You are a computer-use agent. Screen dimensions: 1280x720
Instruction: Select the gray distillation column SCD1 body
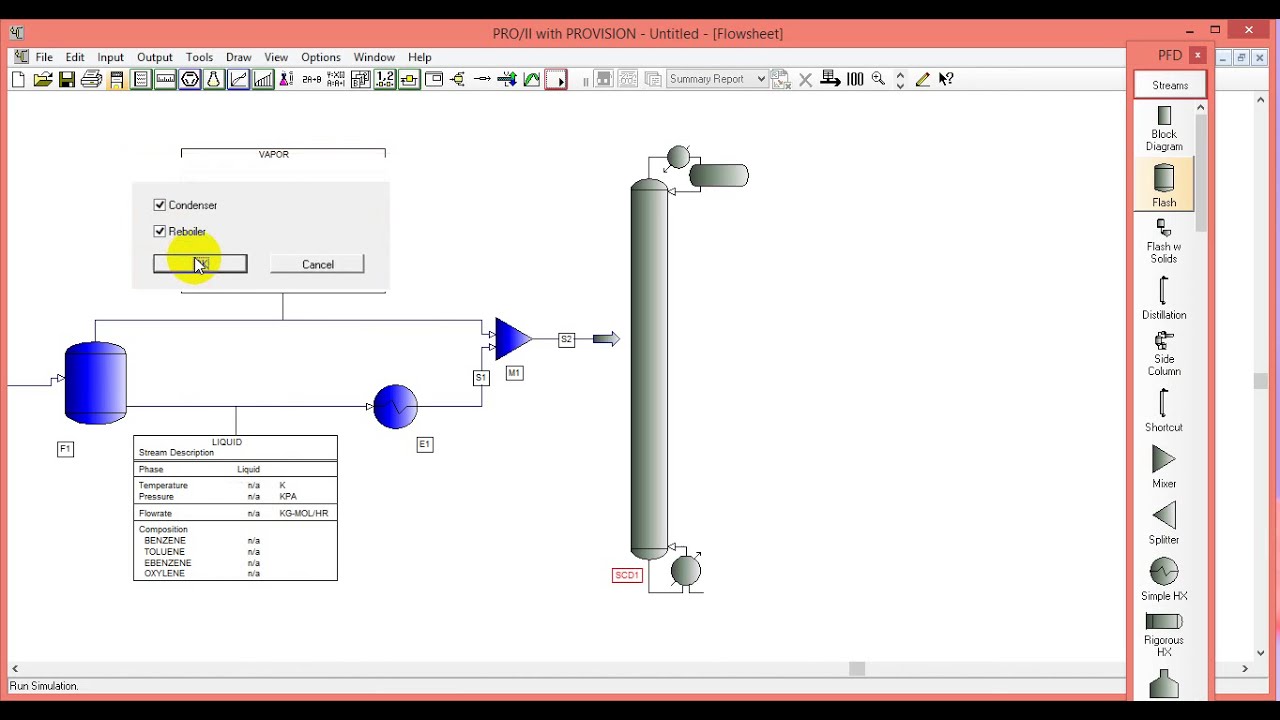pos(649,368)
